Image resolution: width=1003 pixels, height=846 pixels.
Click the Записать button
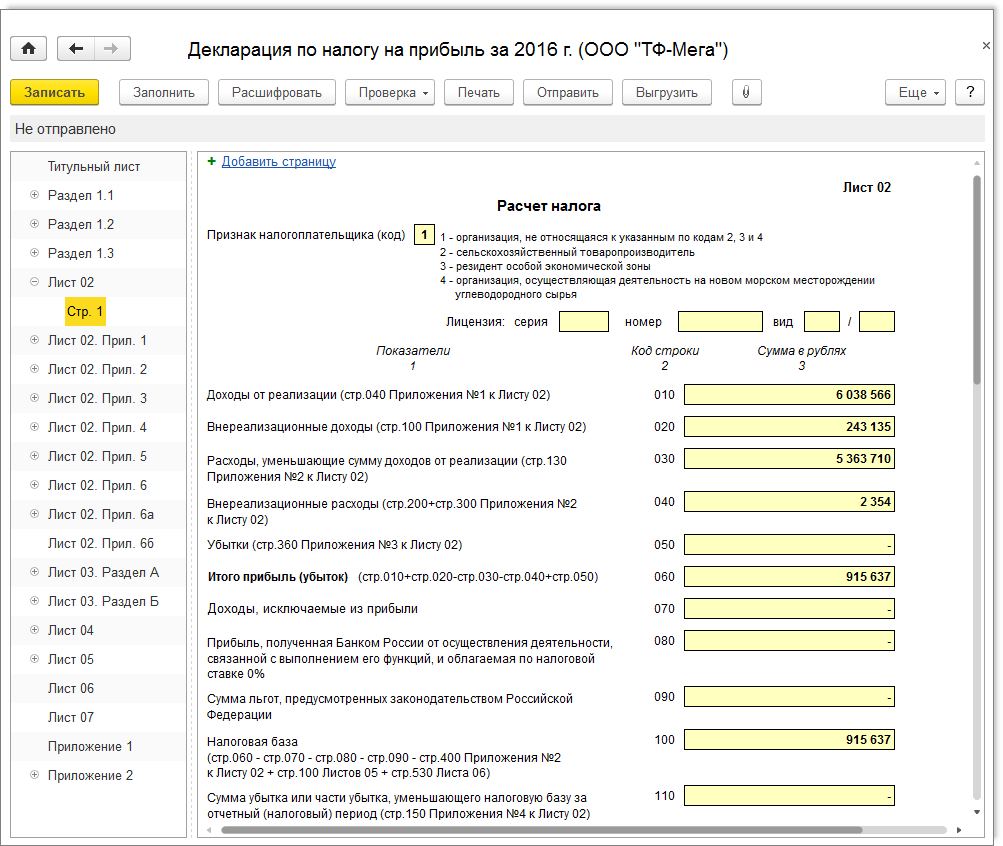tap(54, 92)
